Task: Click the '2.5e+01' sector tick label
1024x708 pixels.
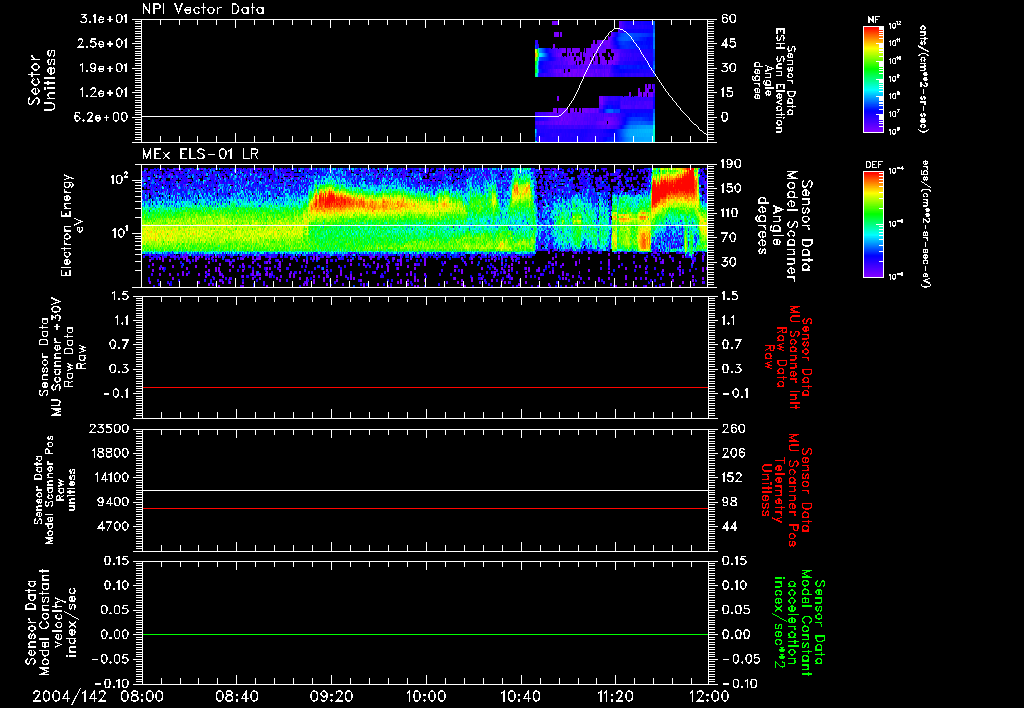Action: (104, 43)
